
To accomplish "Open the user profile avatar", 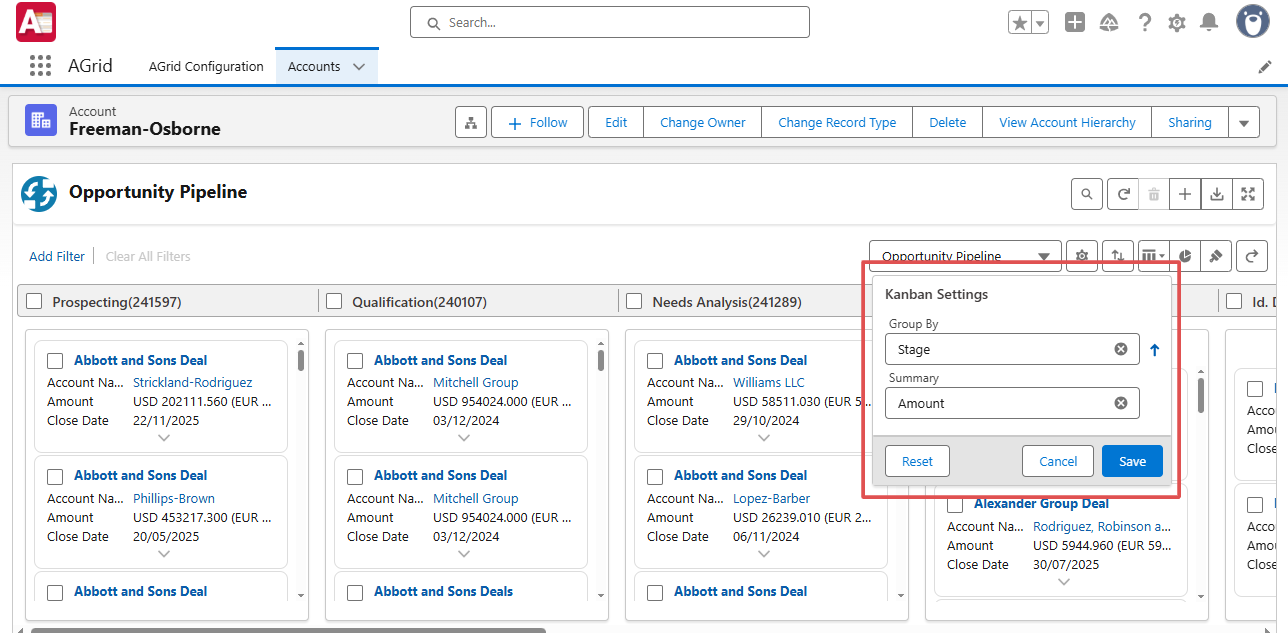I will tap(1253, 21).
